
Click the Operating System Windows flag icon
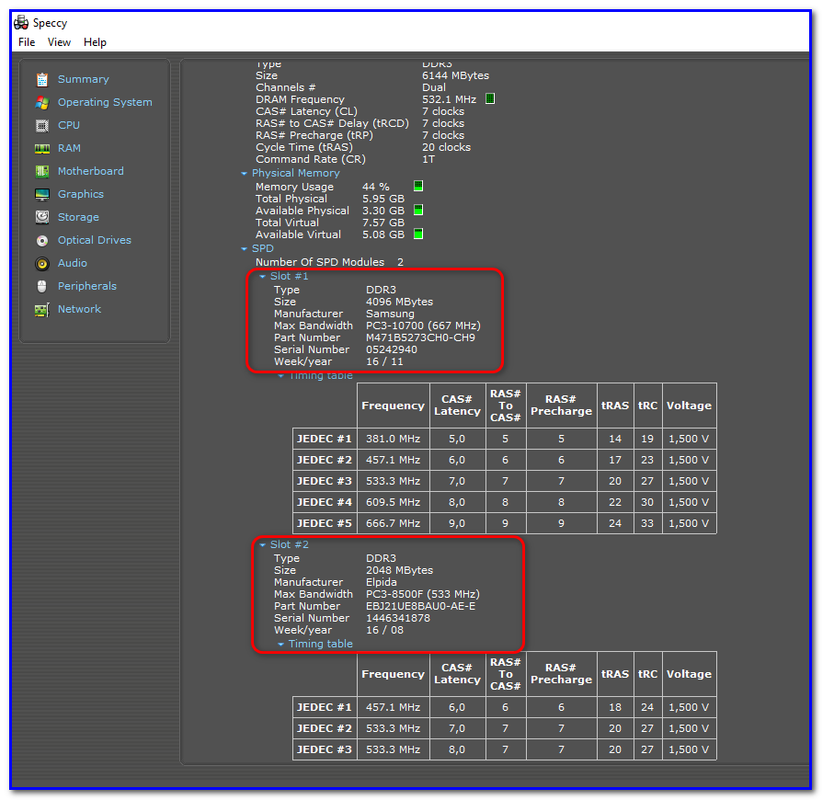pyautogui.click(x=42, y=103)
